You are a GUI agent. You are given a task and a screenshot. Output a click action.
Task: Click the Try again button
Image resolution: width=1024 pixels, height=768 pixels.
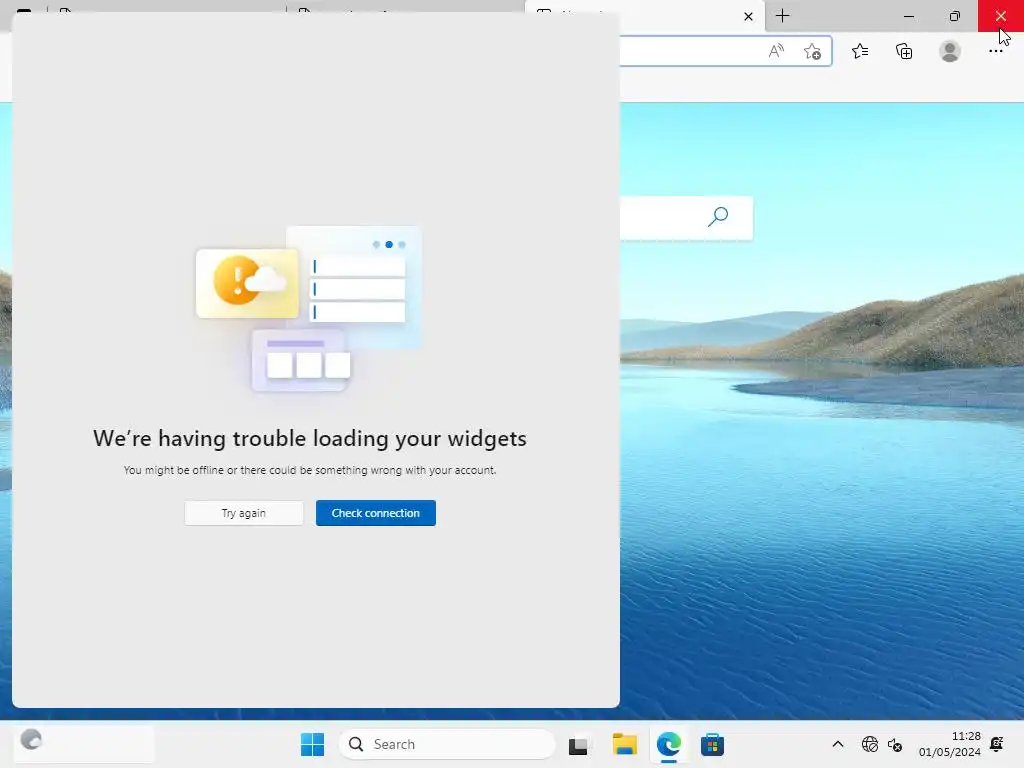[244, 513]
